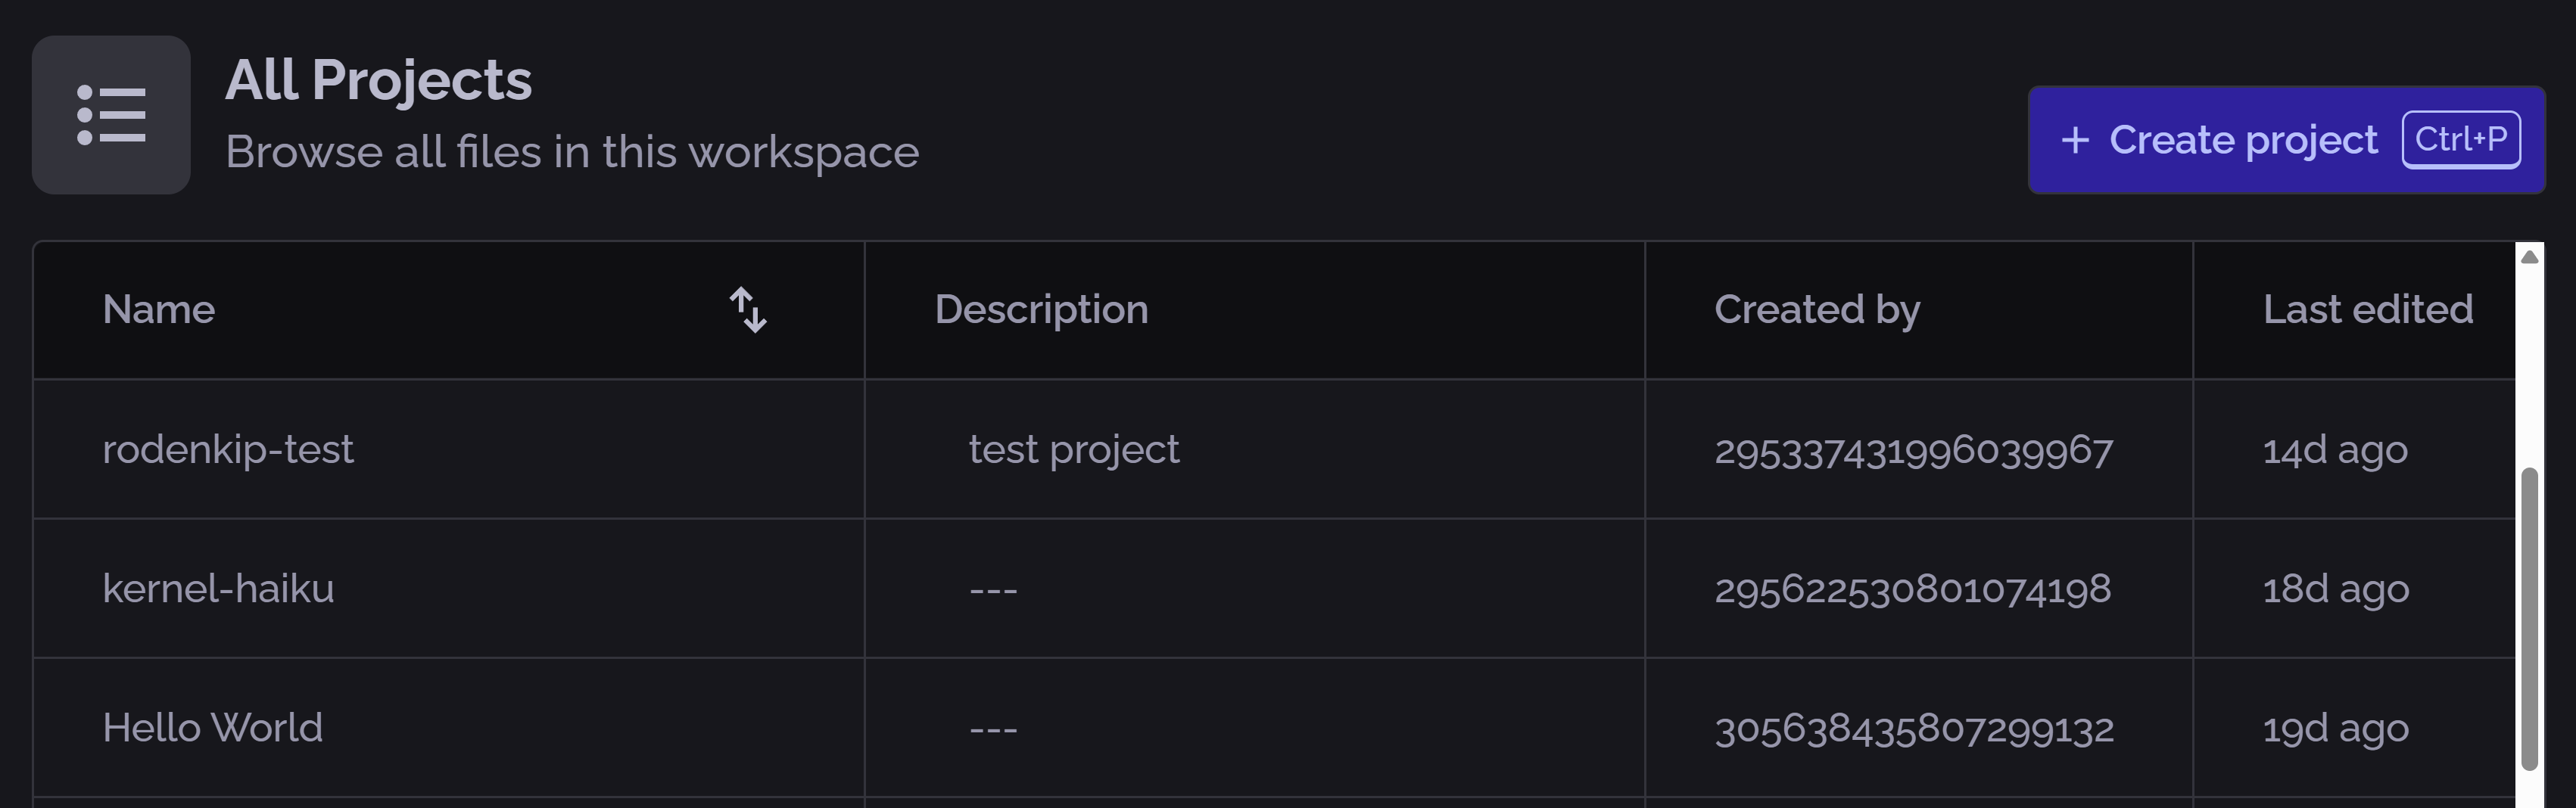
Task: Sort projects by Name column arrows
Action: (x=748, y=310)
